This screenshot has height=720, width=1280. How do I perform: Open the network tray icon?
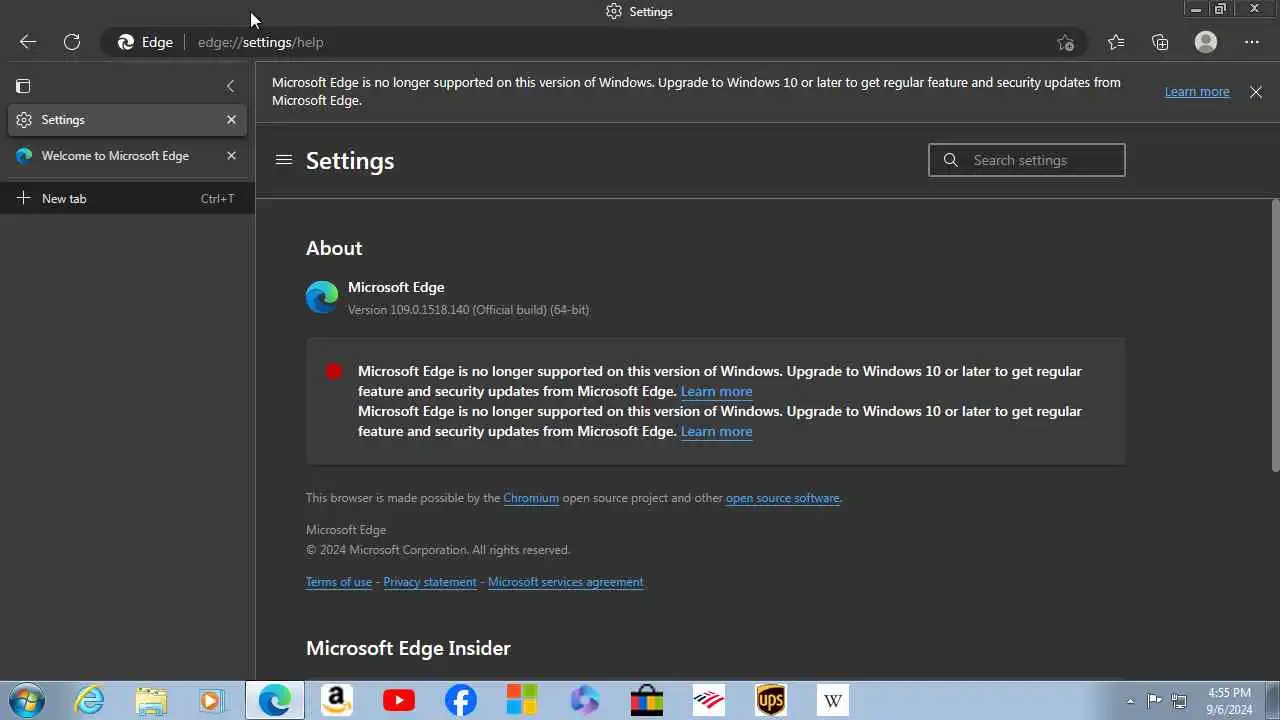click(x=1179, y=701)
